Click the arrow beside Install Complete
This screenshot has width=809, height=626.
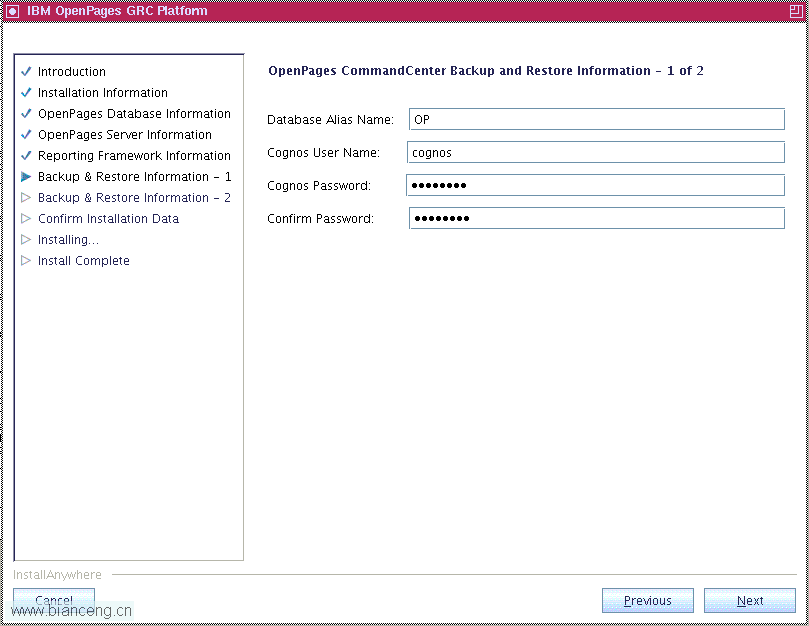(26, 261)
